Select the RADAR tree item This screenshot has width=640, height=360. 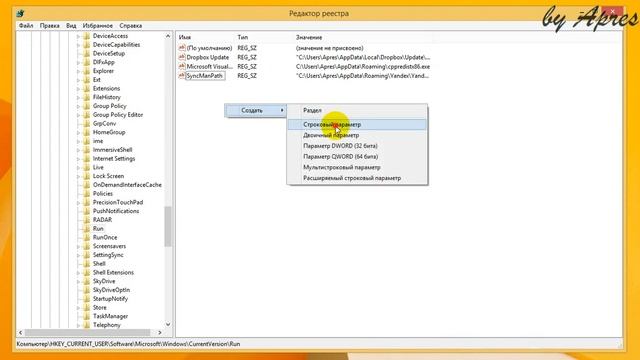(102, 220)
